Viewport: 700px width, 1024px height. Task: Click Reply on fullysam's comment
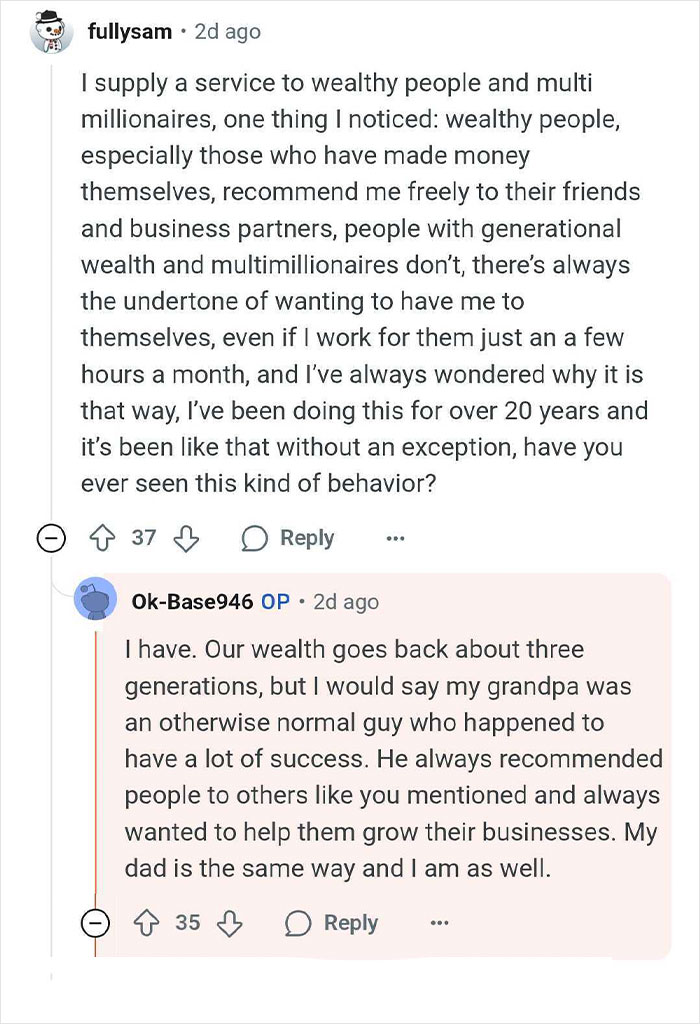[306, 538]
